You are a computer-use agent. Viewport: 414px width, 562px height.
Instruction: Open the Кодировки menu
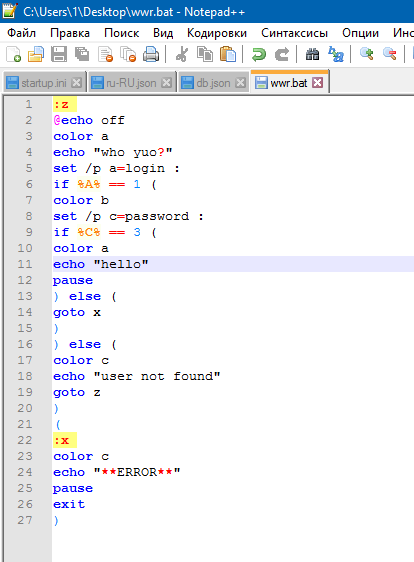point(217,33)
